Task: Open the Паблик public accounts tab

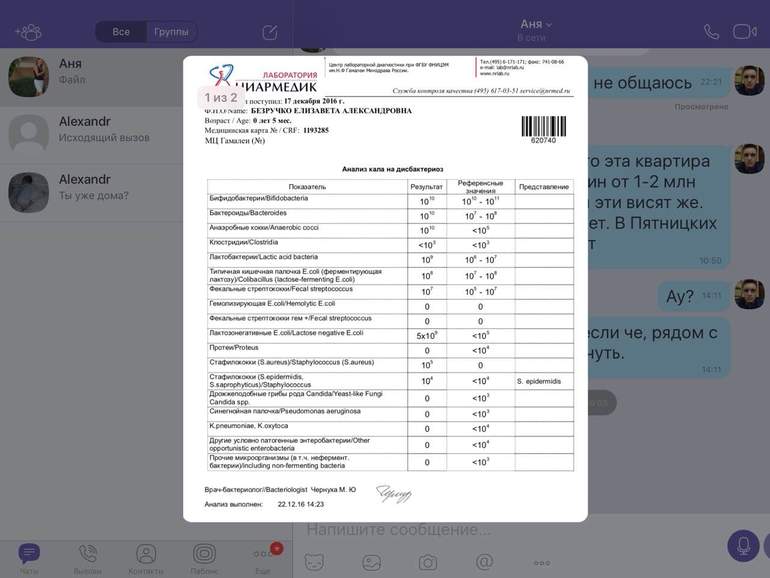Action: pos(204,558)
